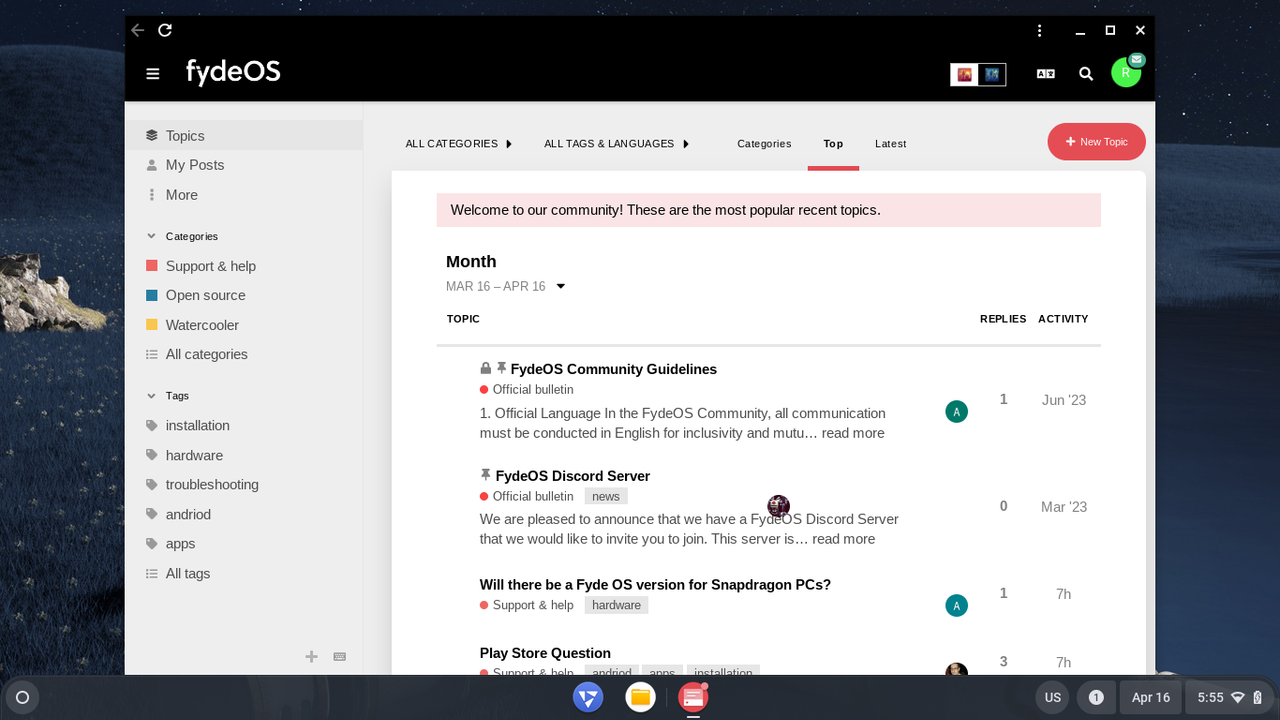The width and height of the screenshot is (1280, 720).
Task: Click the avatar A on Snapdragon row
Action: pos(956,606)
